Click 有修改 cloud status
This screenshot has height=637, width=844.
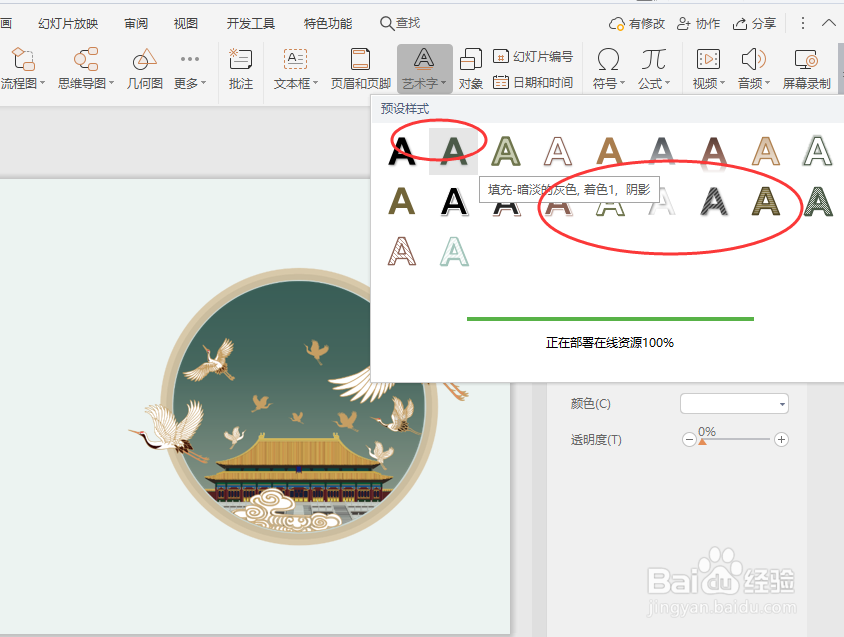[637, 24]
